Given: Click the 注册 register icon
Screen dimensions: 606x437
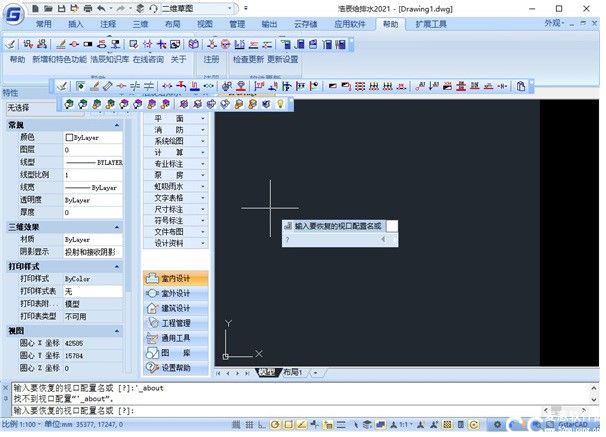Looking at the screenshot, I should click(x=211, y=59).
